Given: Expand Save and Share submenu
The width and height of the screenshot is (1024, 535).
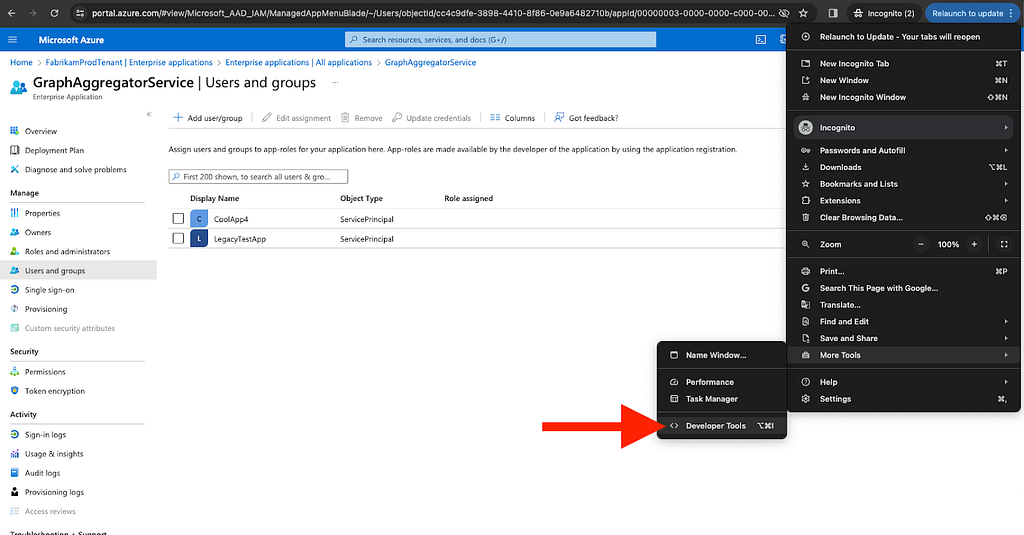Looking at the screenshot, I should 904,338.
